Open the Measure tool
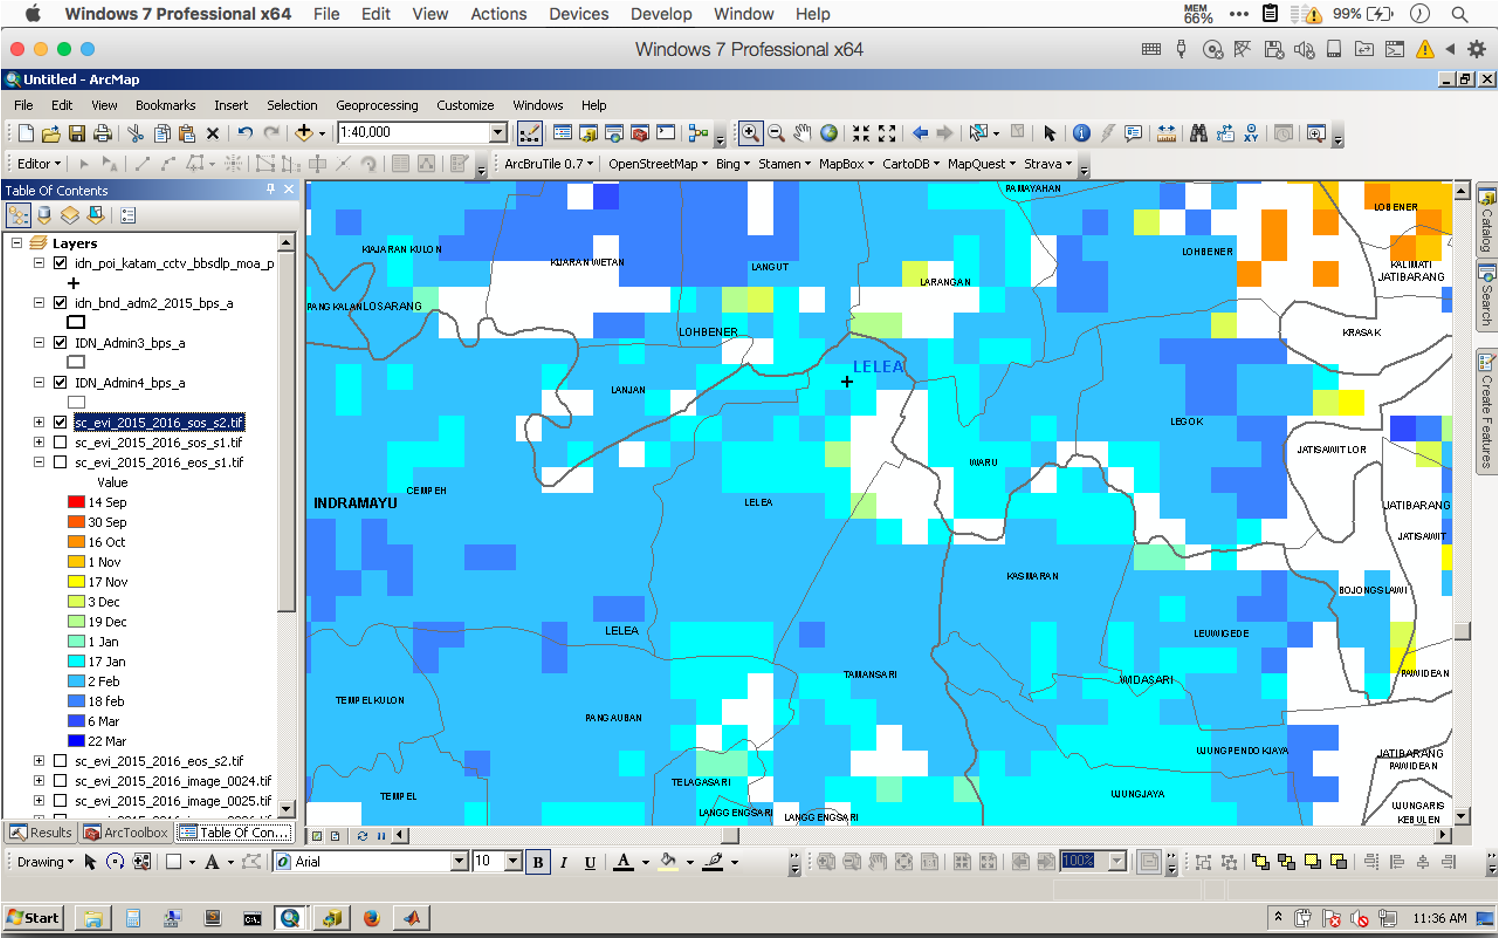1498x938 pixels. click(1166, 133)
